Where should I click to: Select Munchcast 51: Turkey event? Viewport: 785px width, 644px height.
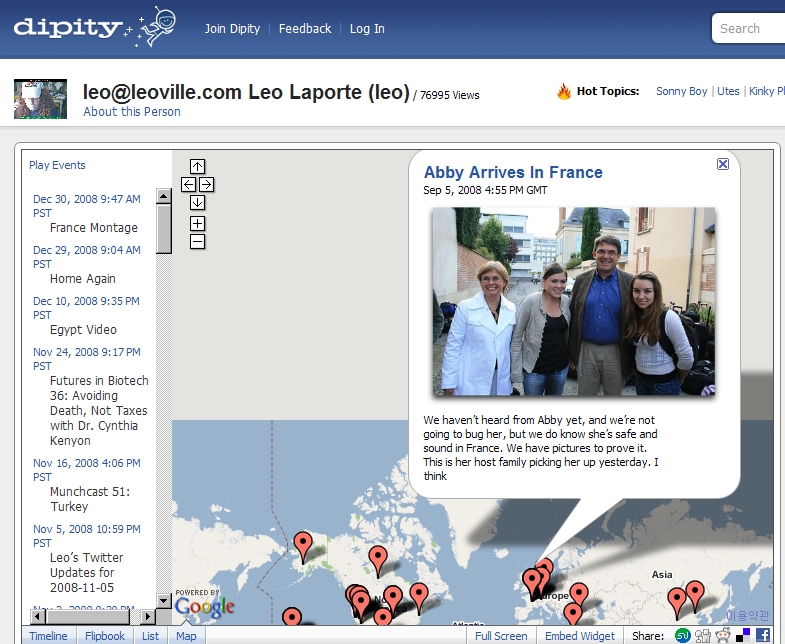pyautogui.click(x=90, y=499)
